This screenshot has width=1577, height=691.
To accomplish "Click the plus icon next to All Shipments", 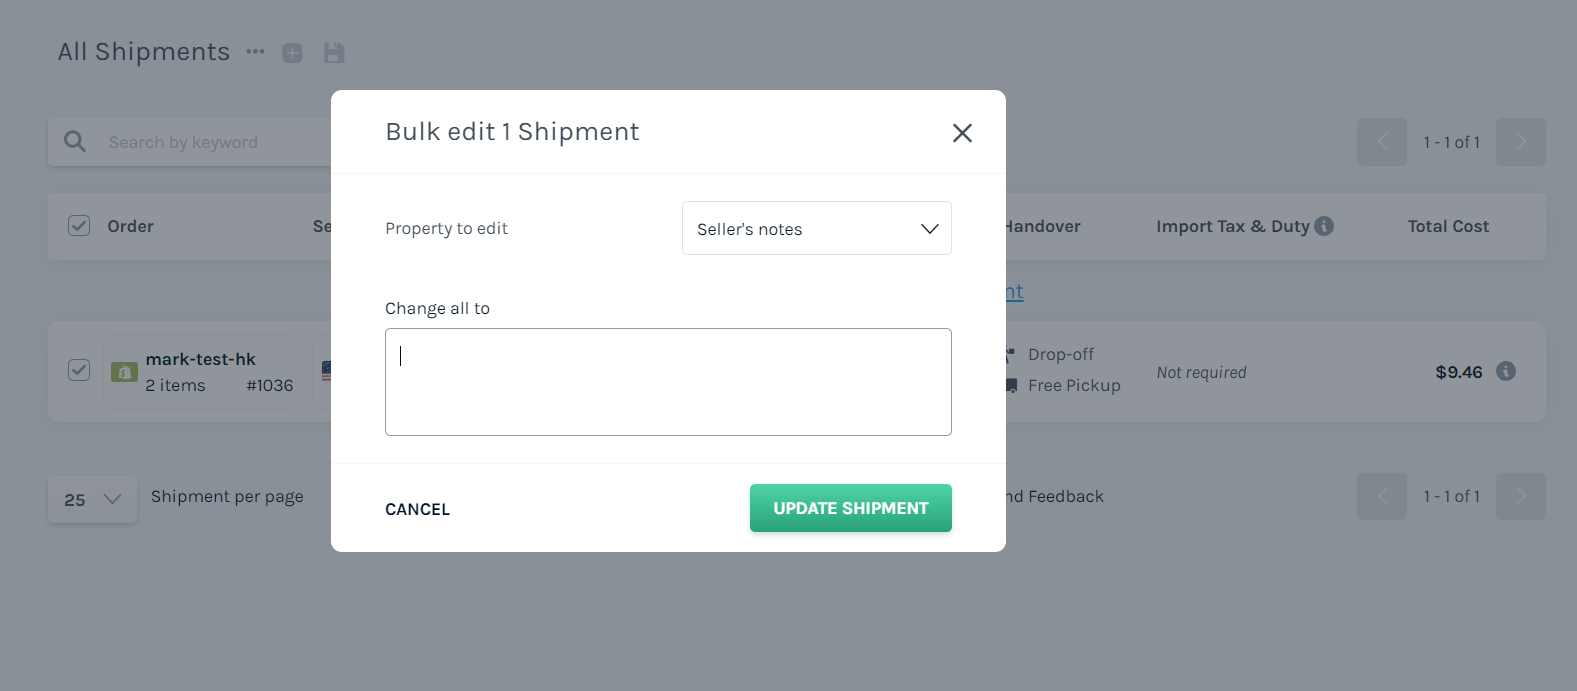I will click(x=292, y=53).
